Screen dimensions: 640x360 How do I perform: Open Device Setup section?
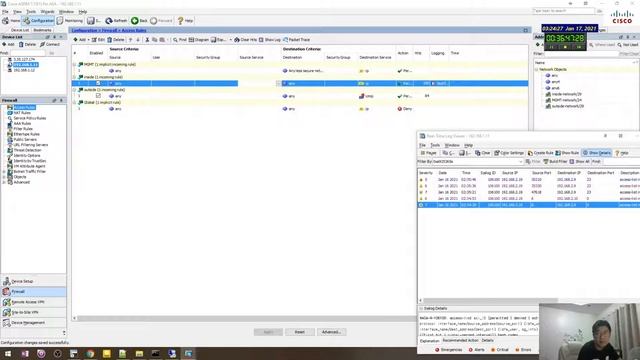click(x=33, y=281)
